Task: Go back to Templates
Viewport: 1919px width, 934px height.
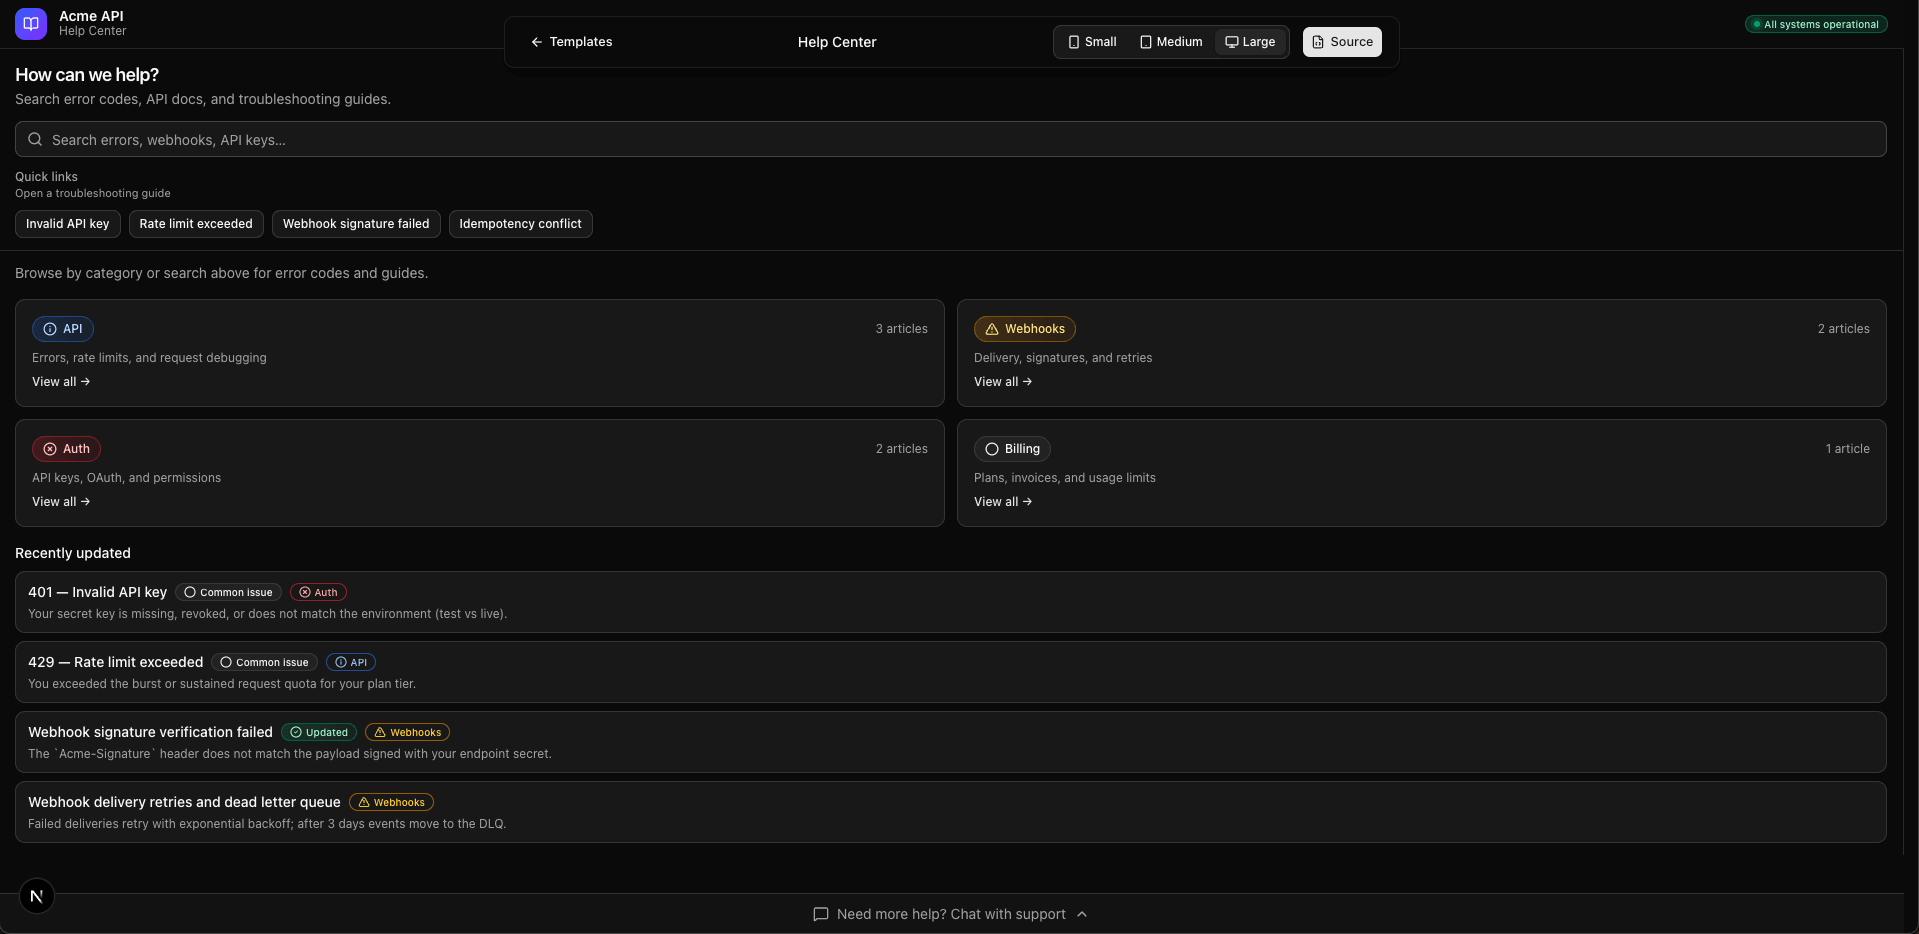Action: [x=571, y=42]
